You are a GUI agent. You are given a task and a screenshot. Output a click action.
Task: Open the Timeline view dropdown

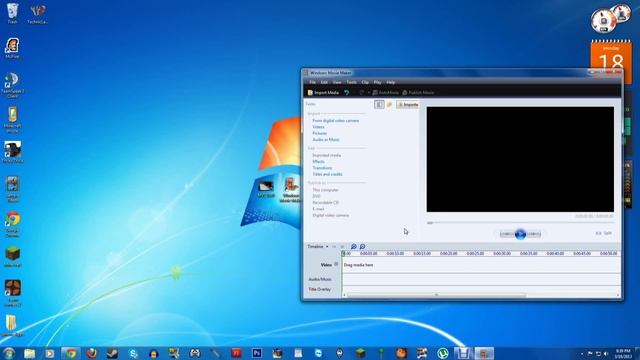click(x=318, y=247)
